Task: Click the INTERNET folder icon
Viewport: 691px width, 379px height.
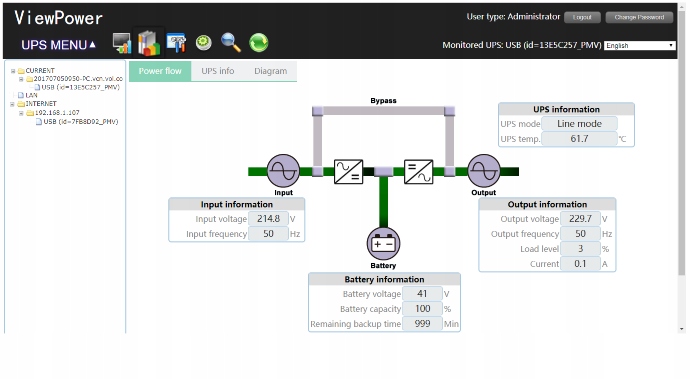Action: click(21, 104)
